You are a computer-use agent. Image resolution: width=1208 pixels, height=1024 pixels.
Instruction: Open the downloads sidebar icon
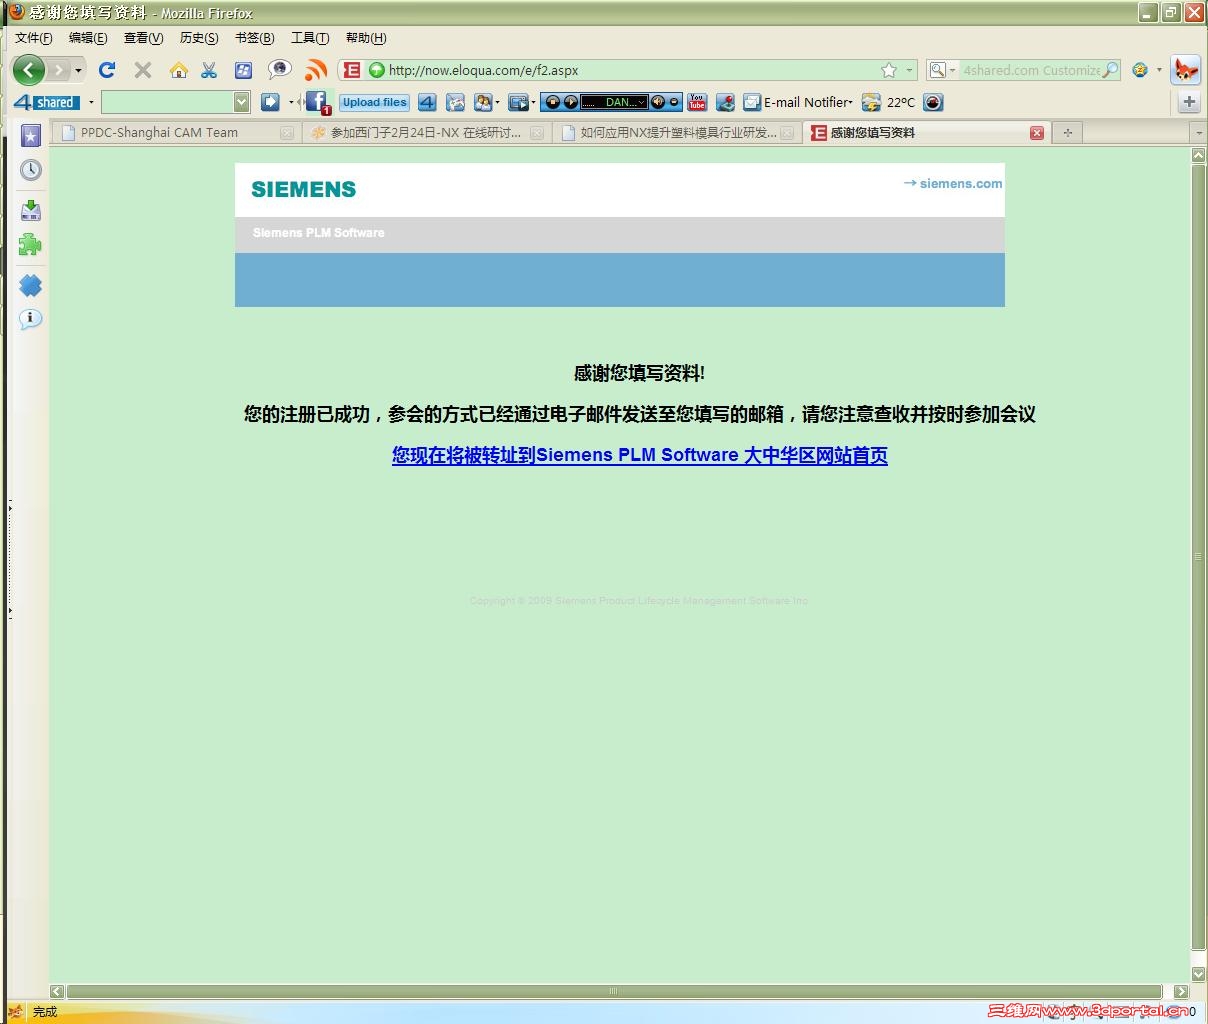31,210
